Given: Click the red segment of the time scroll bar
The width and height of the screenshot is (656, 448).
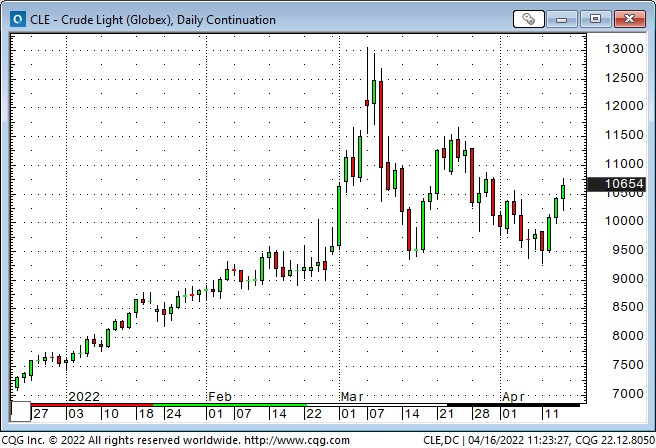Looking at the screenshot, I should (x=92, y=405).
